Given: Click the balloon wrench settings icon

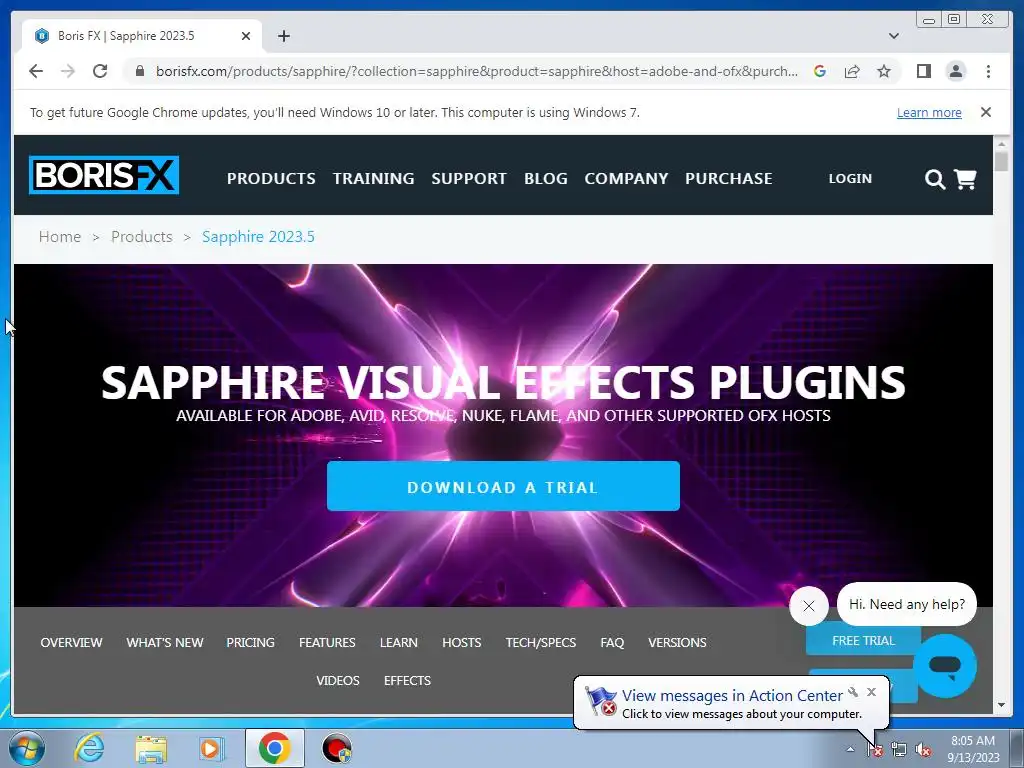Looking at the screenshot, I should [x=853, y=692].
